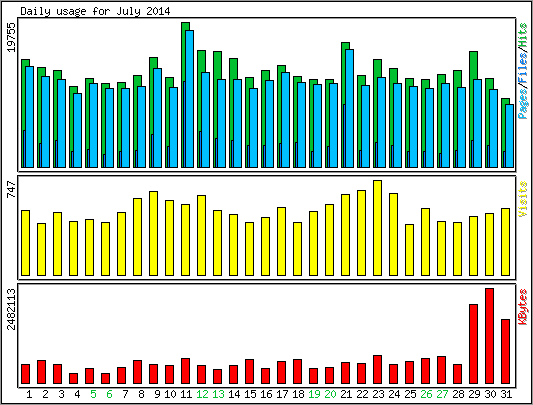Click the yellow visits bar for day 25
This screenshot has width=533, height=405.
point(409,250)
